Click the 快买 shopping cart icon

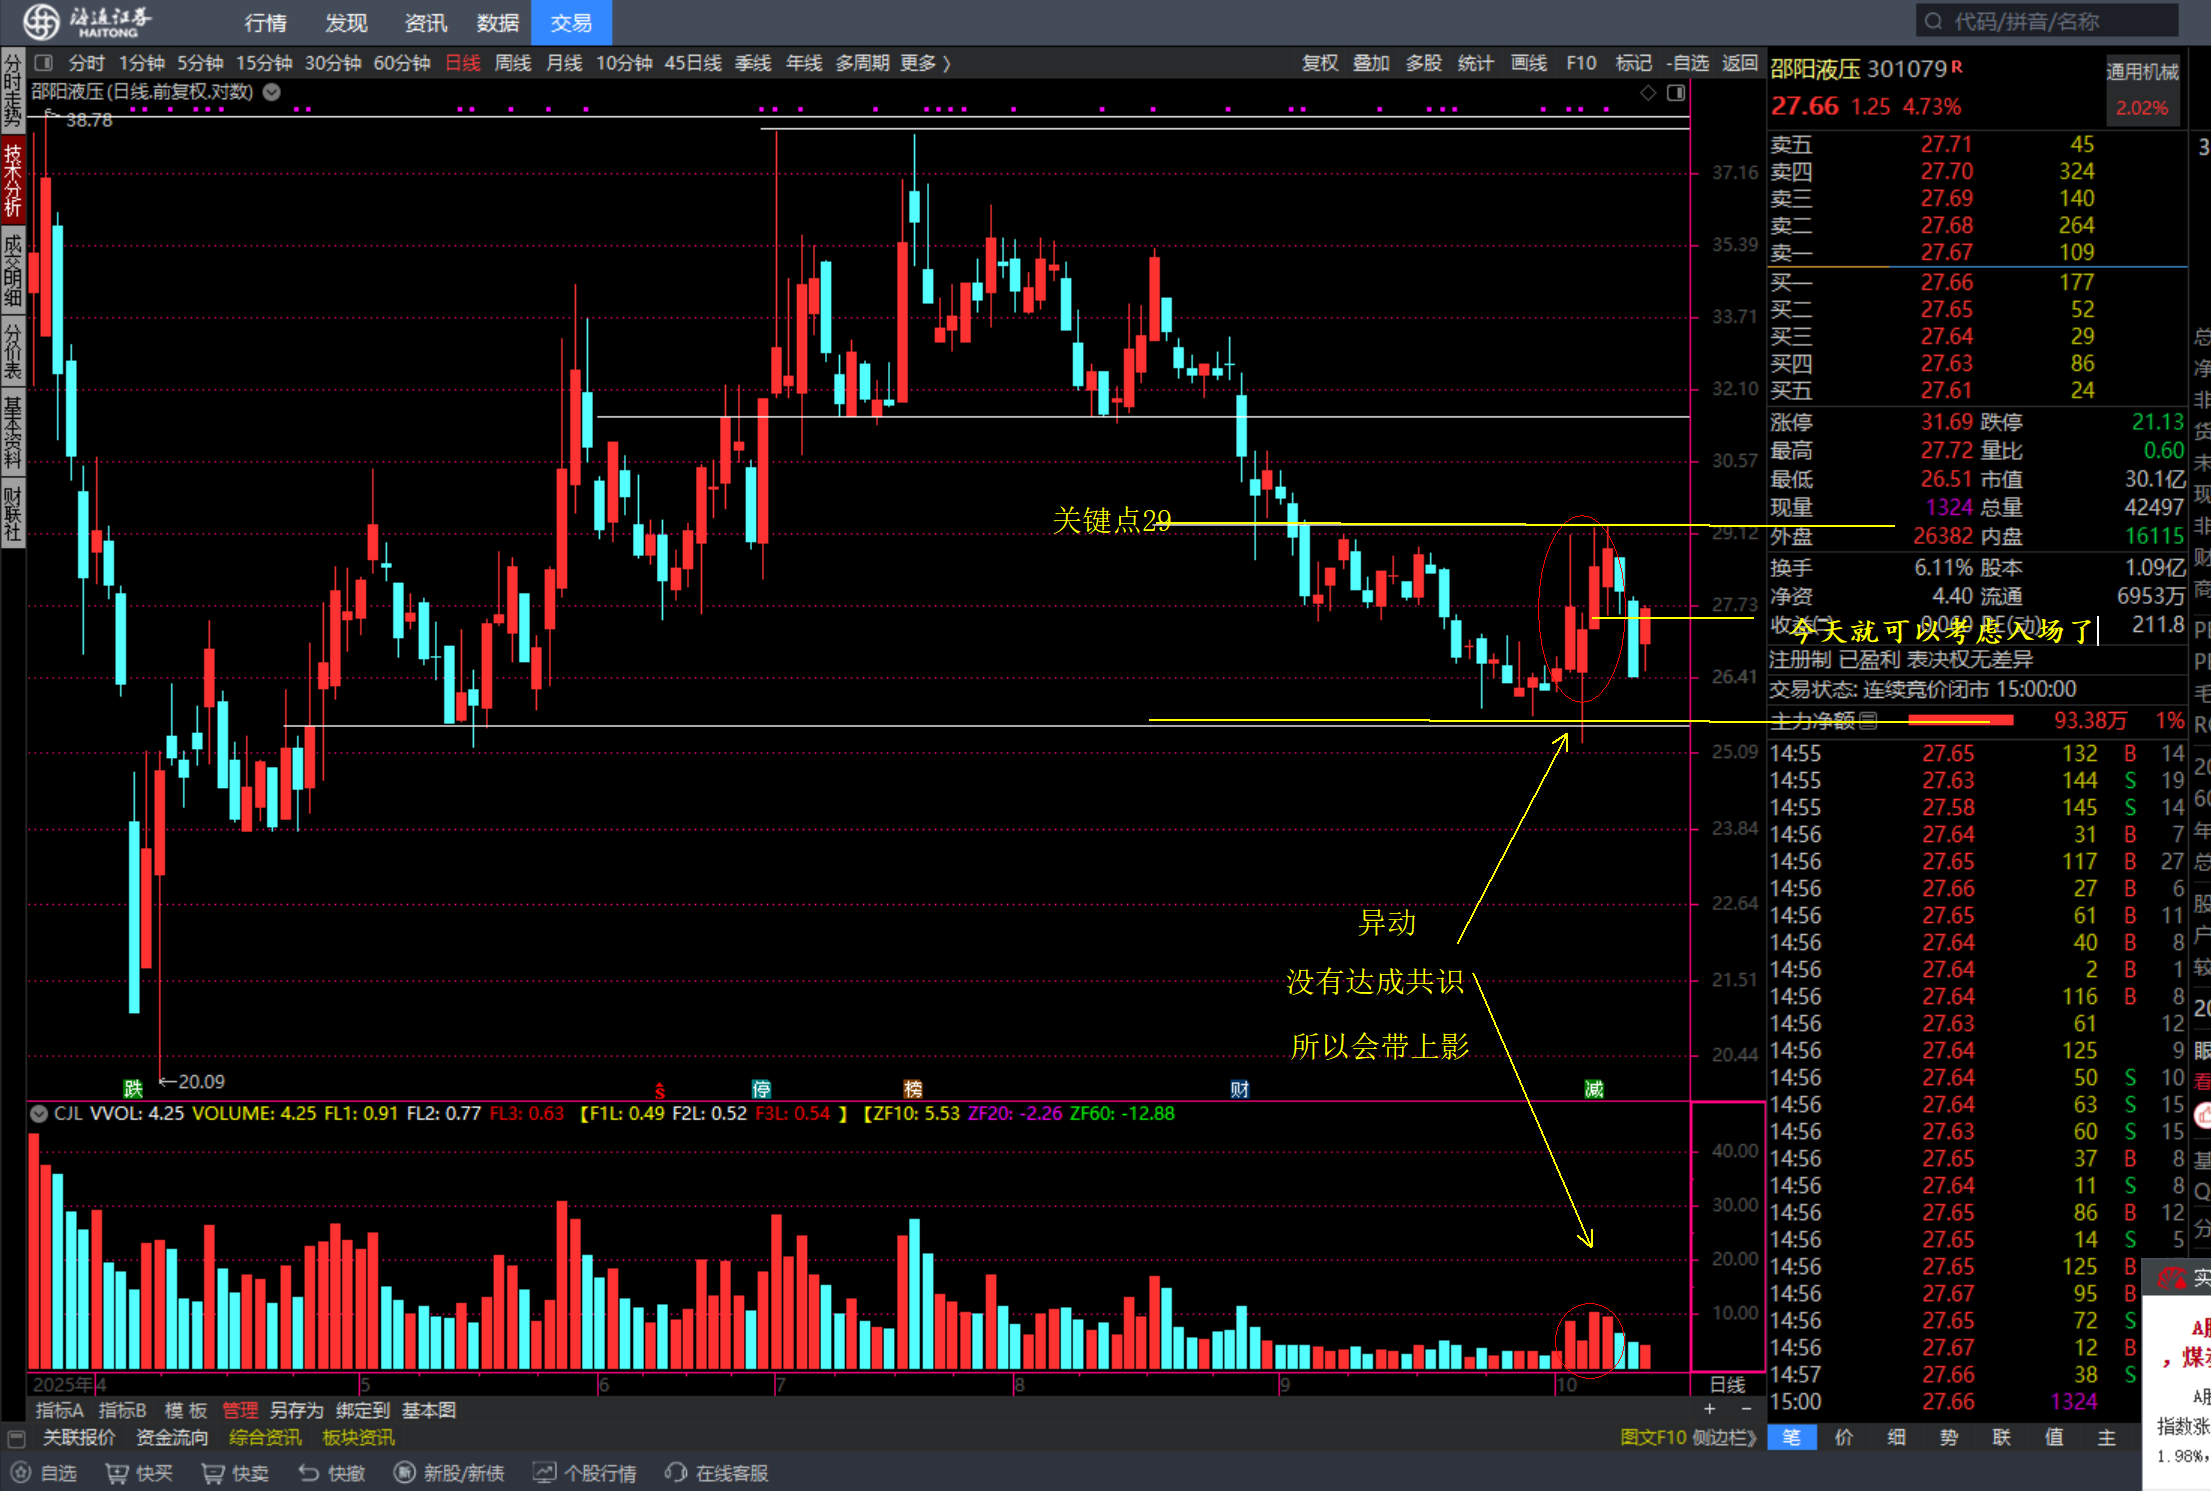click(x=117, y=1473)
